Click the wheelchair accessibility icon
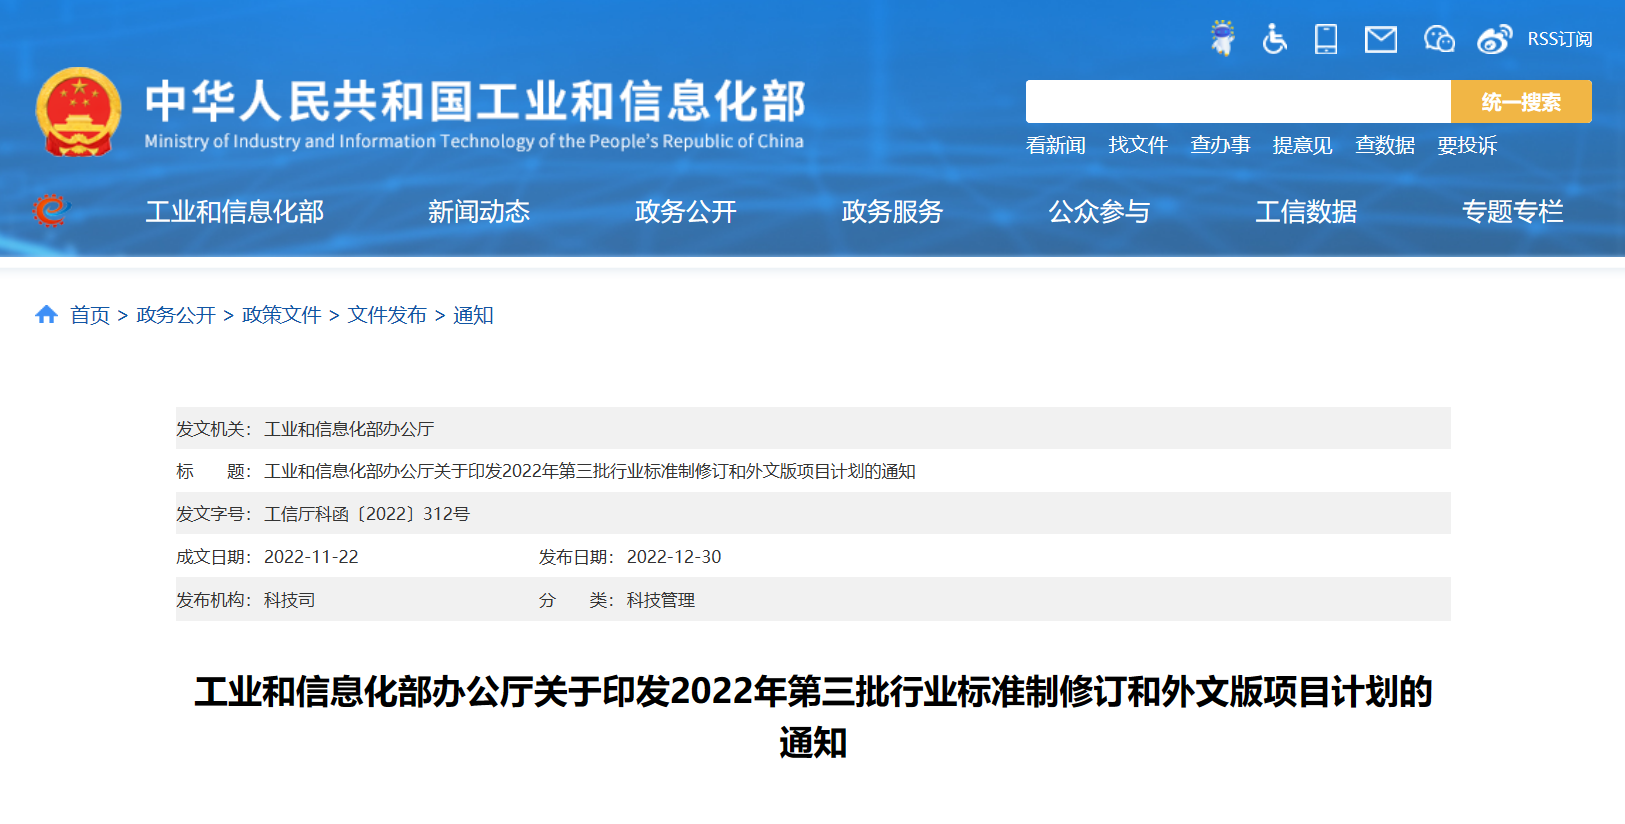The width and height of the screenshot is (1625, 824). click(x=1274, y=39)
